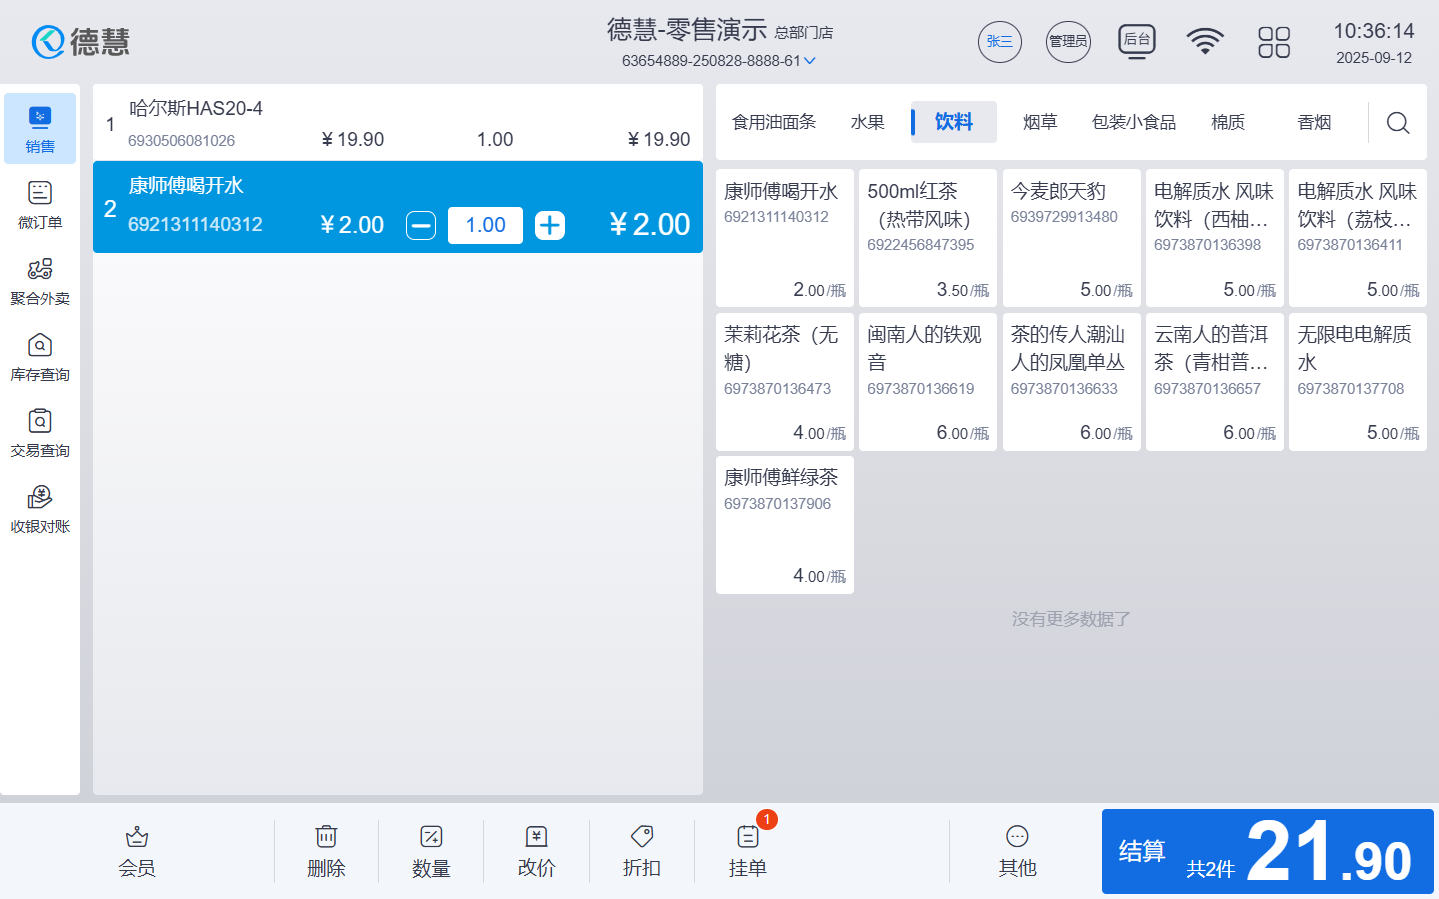Image resolution: width=1439 pixels, height=899 pixels.
Task: Open the 聚合外卖 delivery sidebar icon
Action: (40, 281)
